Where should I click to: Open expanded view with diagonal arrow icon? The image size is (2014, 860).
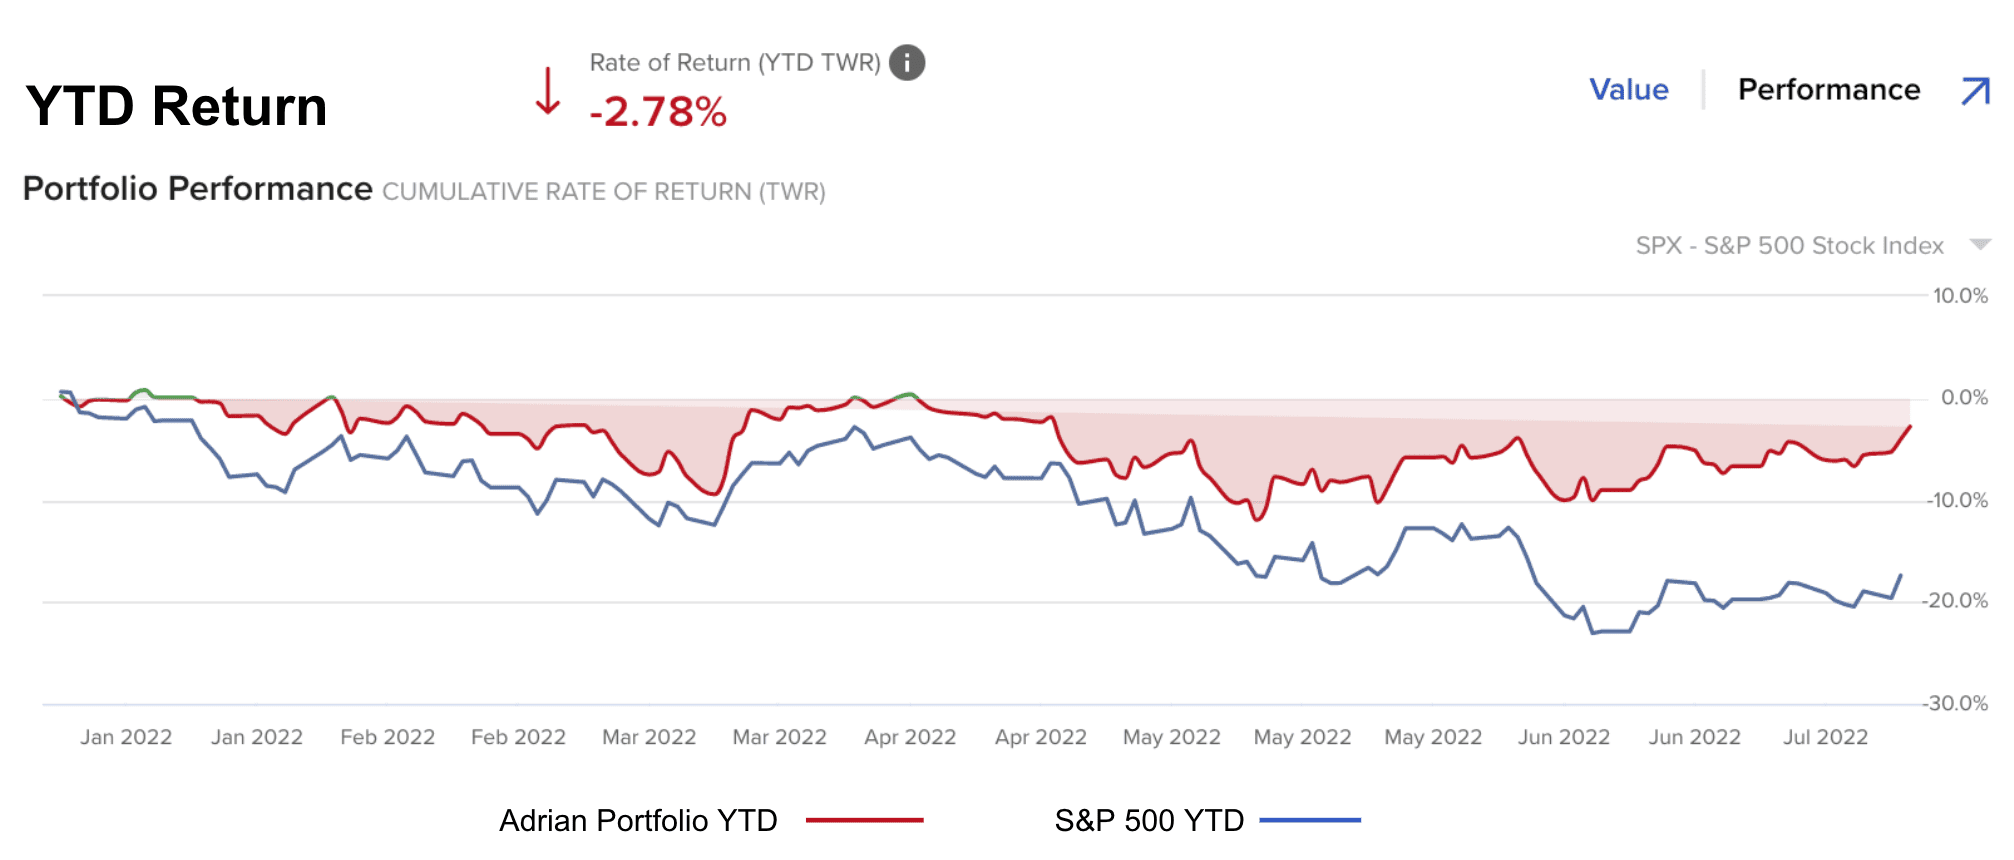pyautogui.click(x=1975, y=91)
